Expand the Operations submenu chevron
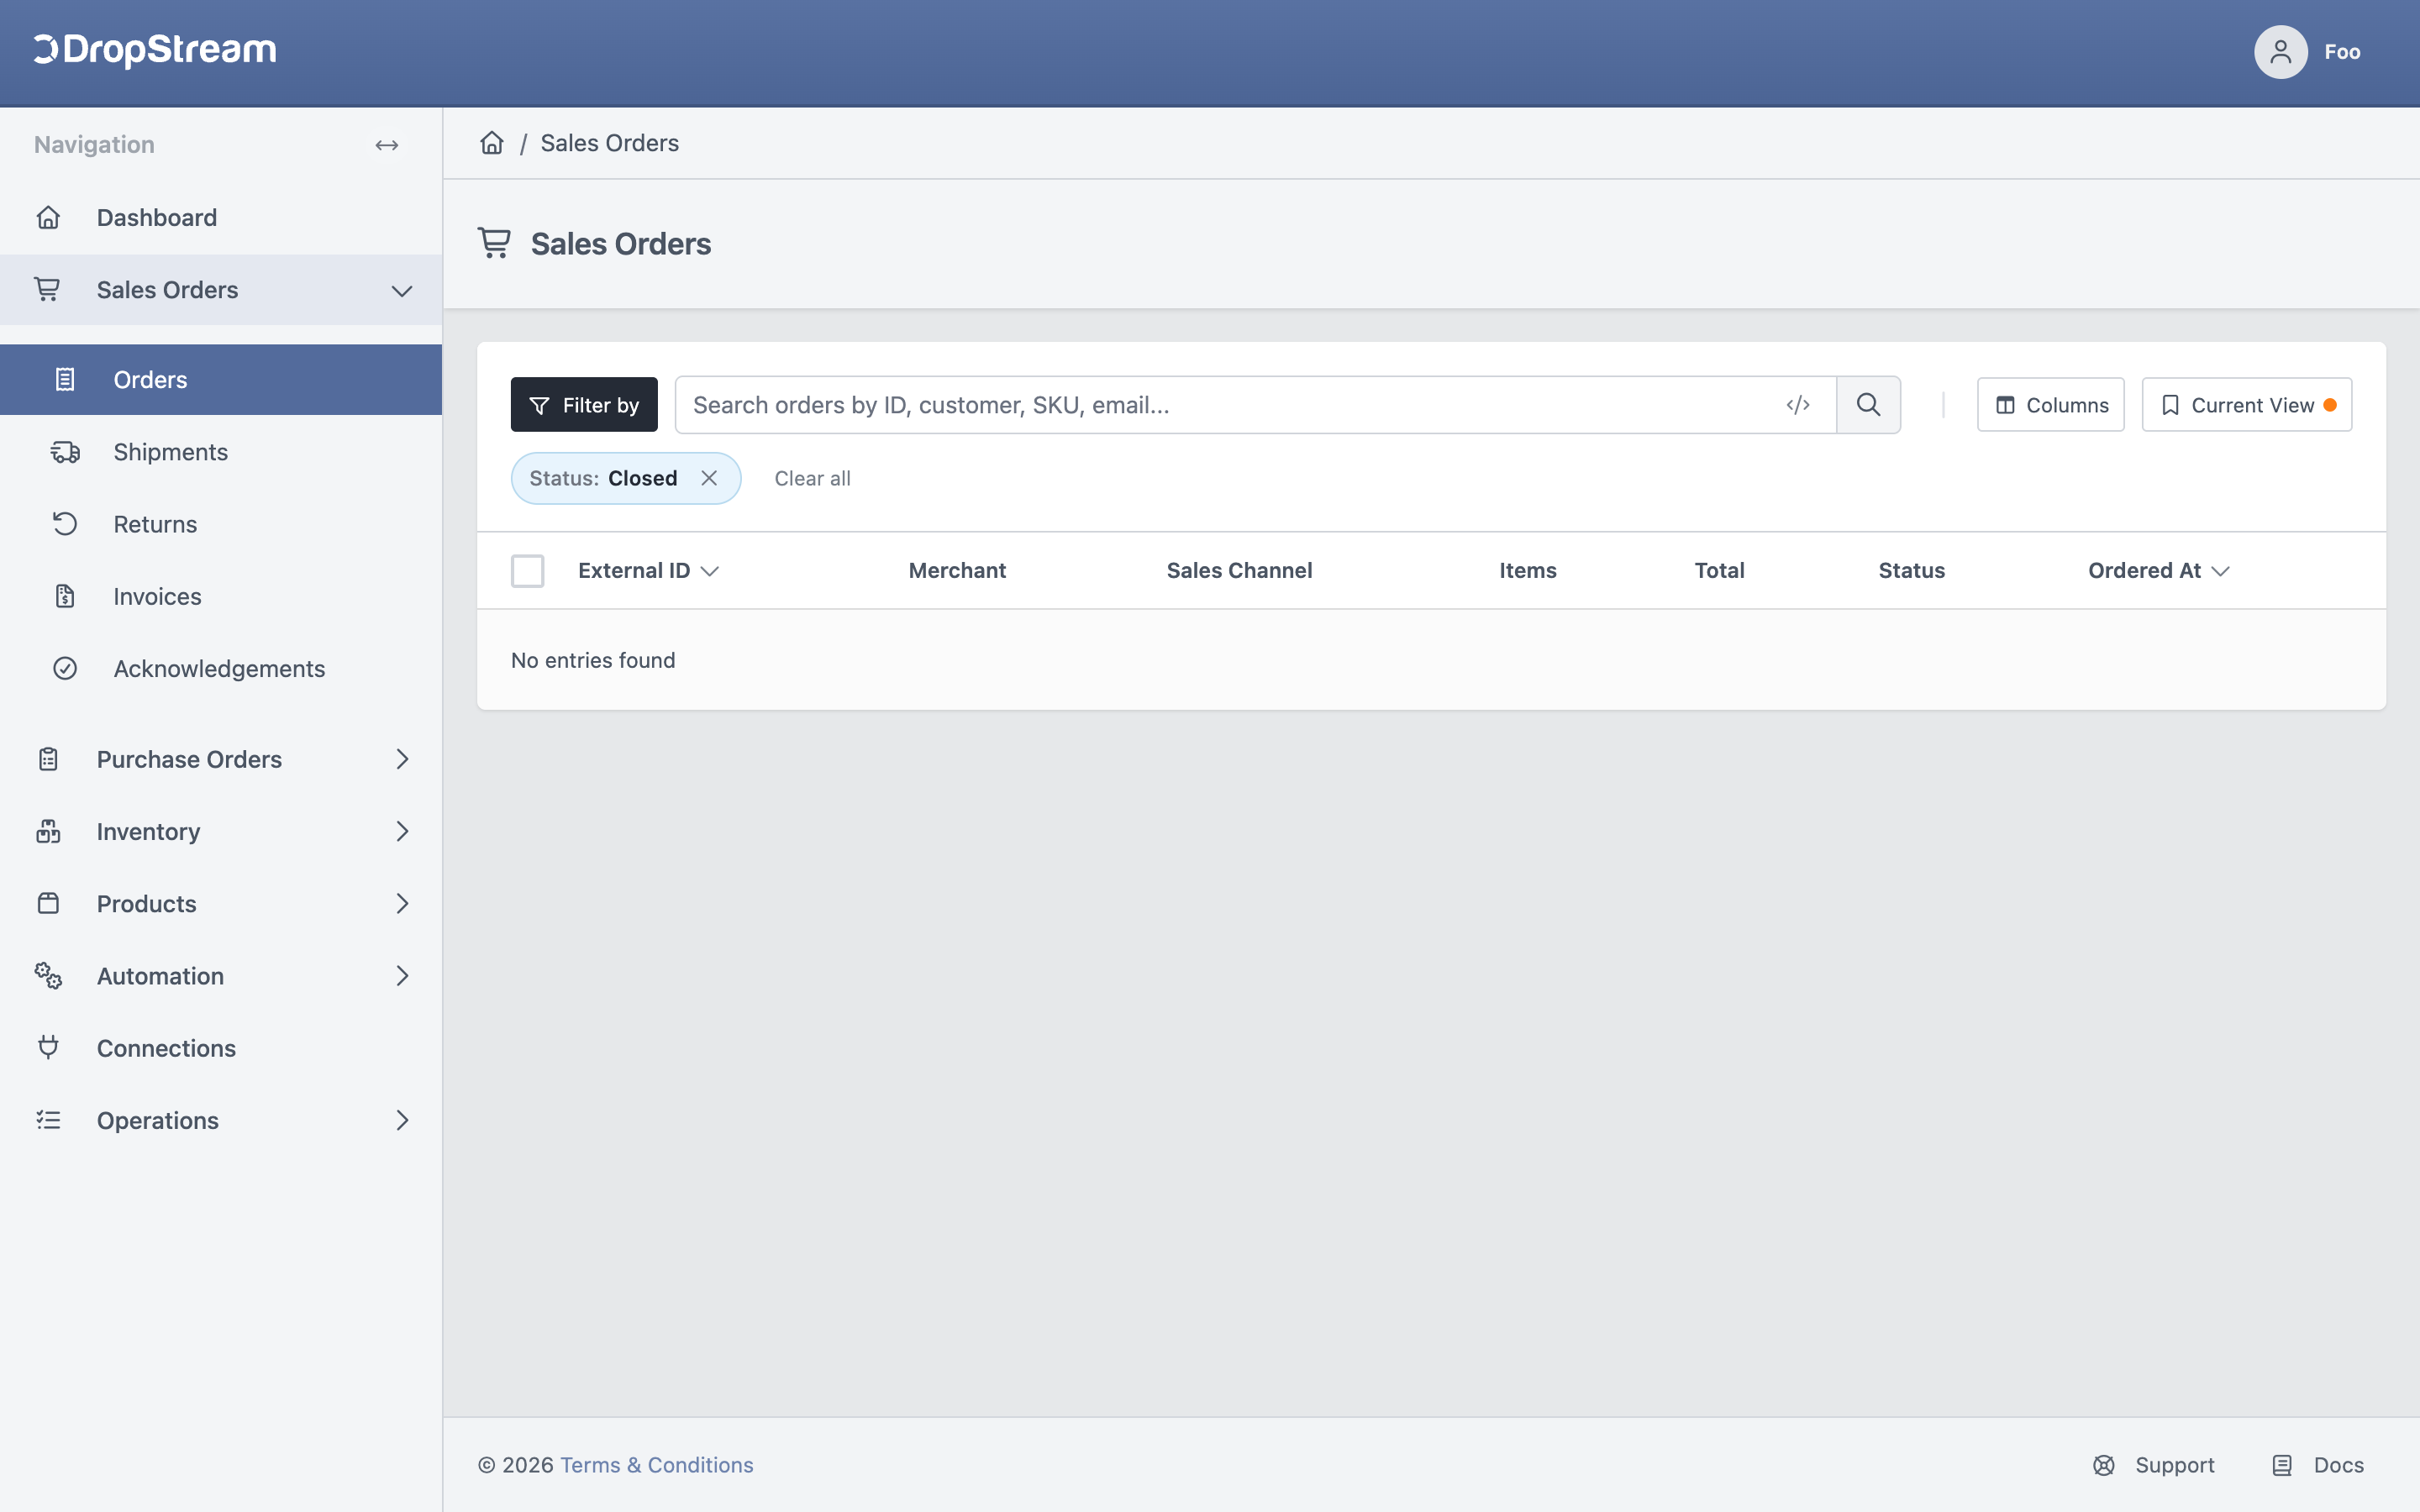The image size is (2420, 1512). coord(402,1120)
